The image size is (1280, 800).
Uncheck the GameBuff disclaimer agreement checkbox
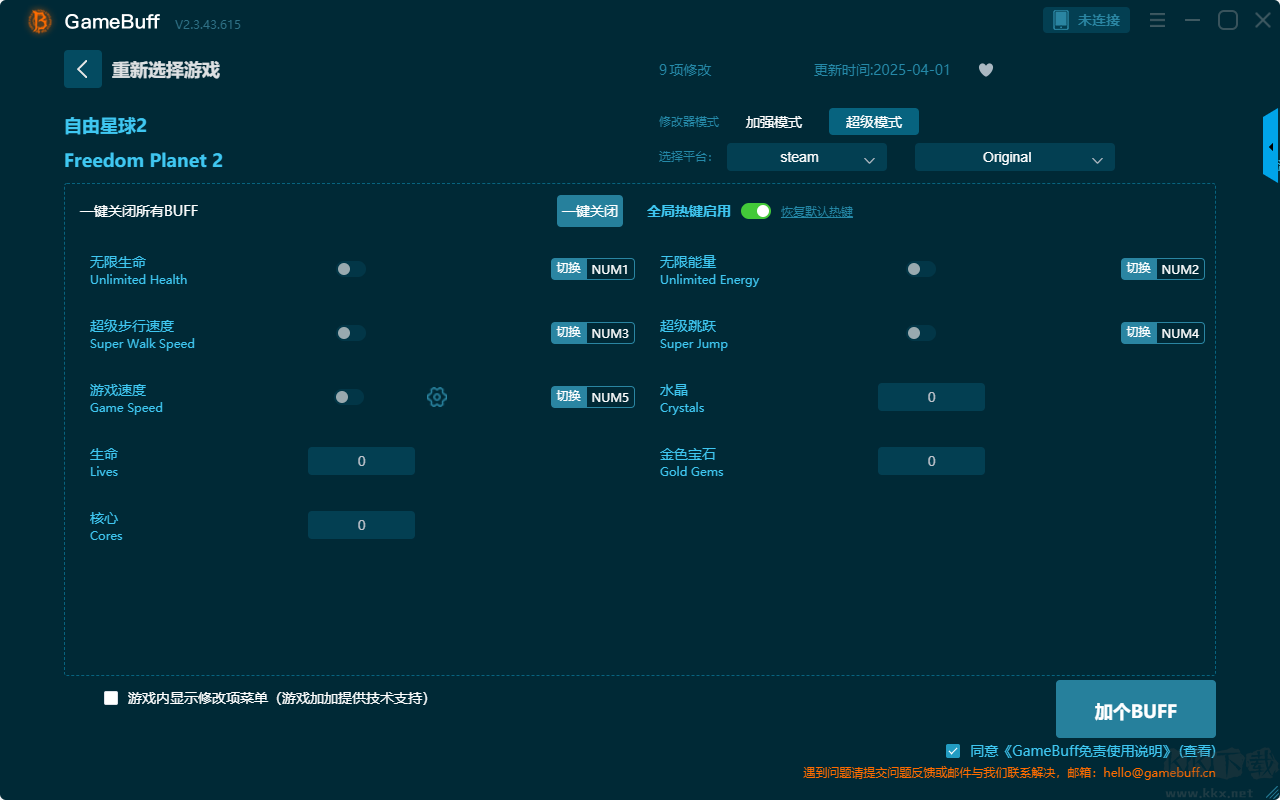click(953, 750)
